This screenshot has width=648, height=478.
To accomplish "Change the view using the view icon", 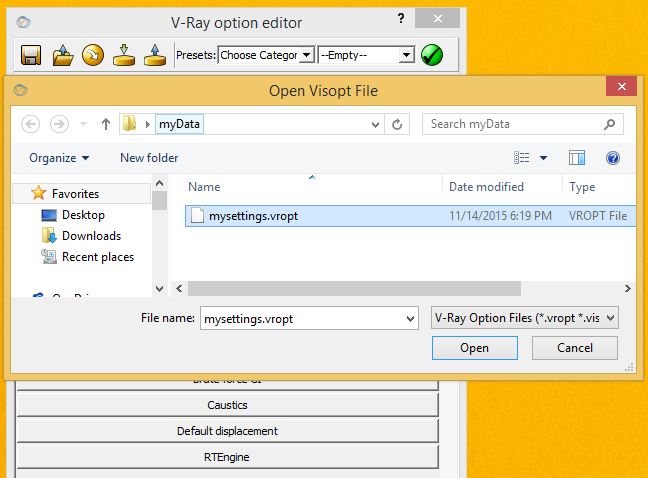I will (x=522, y=158).
